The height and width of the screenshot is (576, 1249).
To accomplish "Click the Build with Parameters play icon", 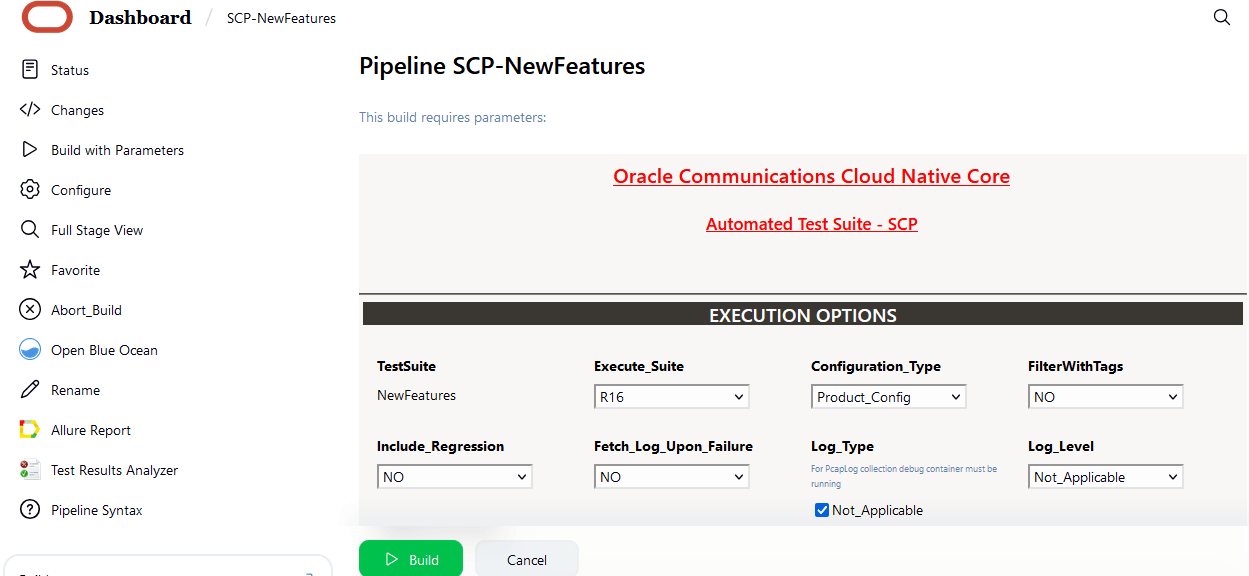I will (x=30, y=150).
